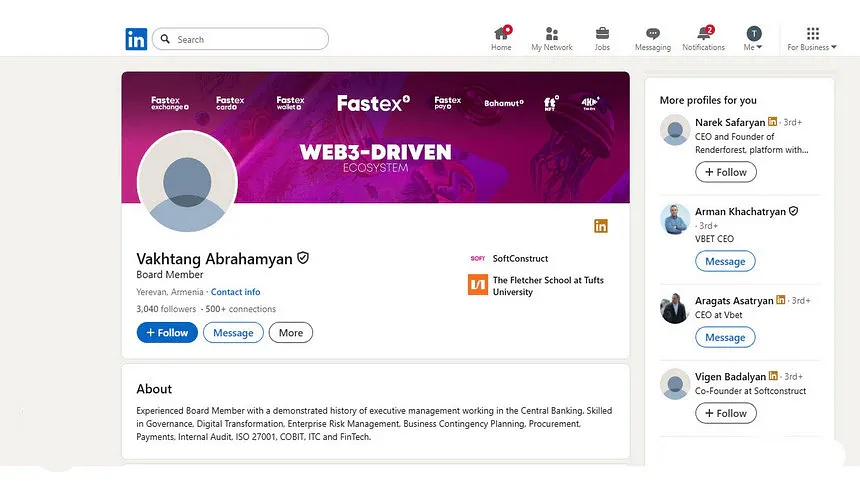Open Contact info link
This screenshot has height=484, width=860.
[235, 292]
